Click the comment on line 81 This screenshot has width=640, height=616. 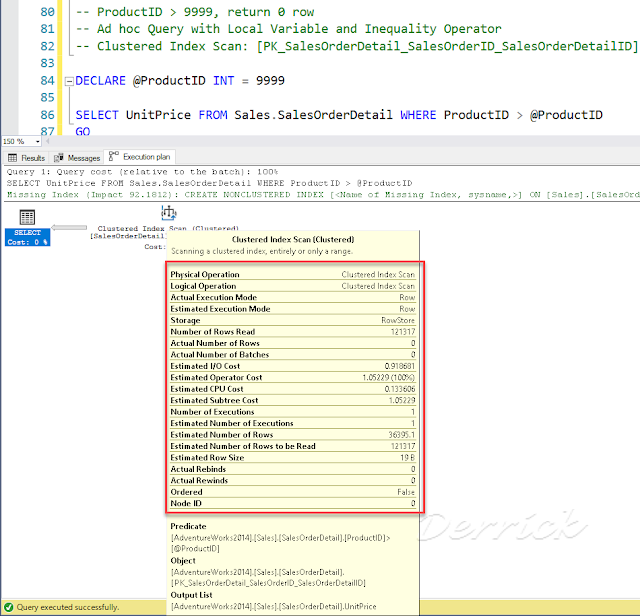pos(288,29)
